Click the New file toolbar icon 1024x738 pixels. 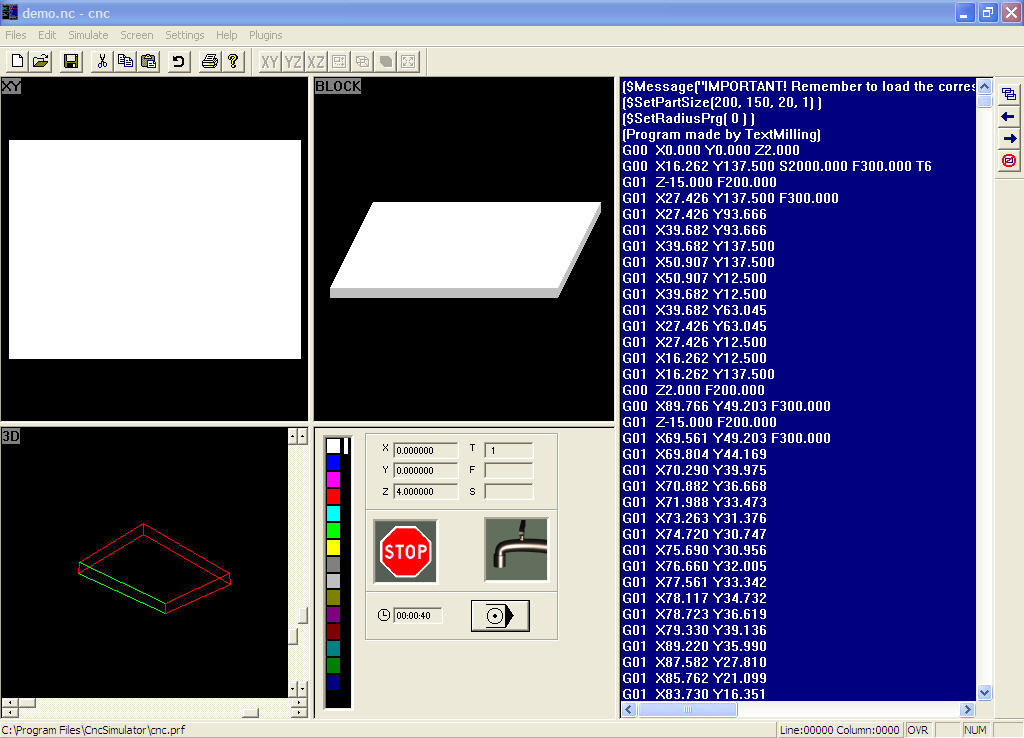(x=17, y=62)
